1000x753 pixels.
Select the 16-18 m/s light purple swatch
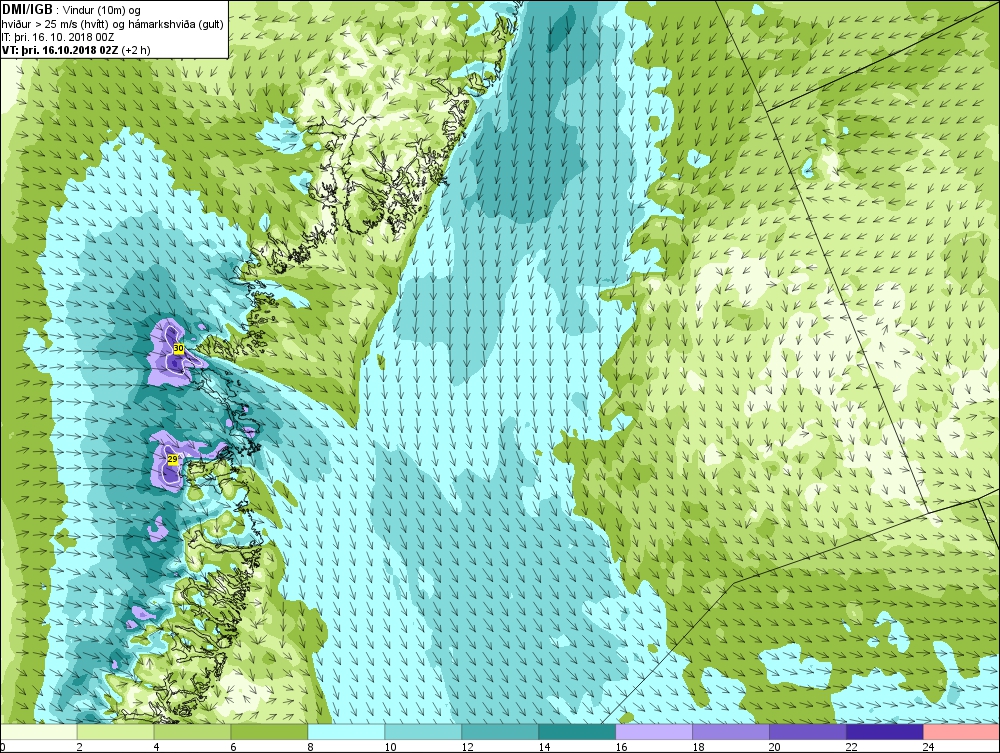click(x=654, y=732)
